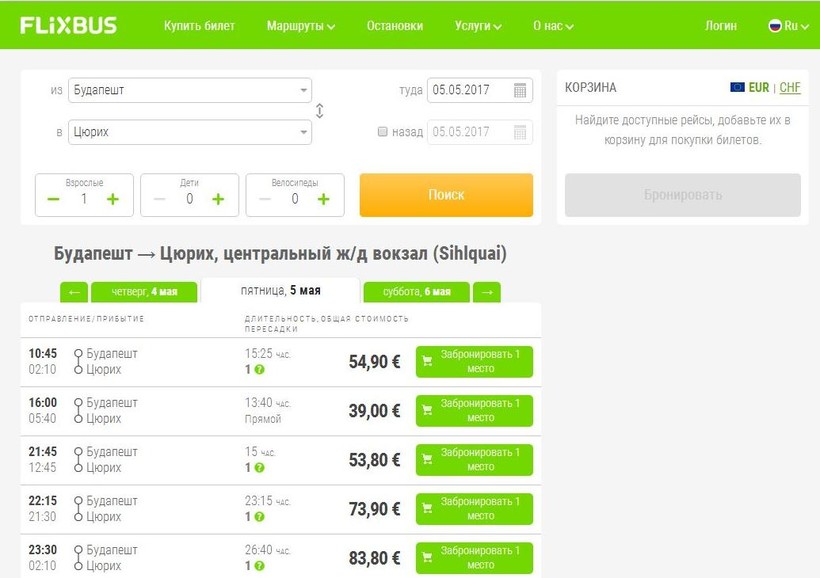820x578 pixels.
Task: Increase adults count with plus
Action: tap(113, 199)
